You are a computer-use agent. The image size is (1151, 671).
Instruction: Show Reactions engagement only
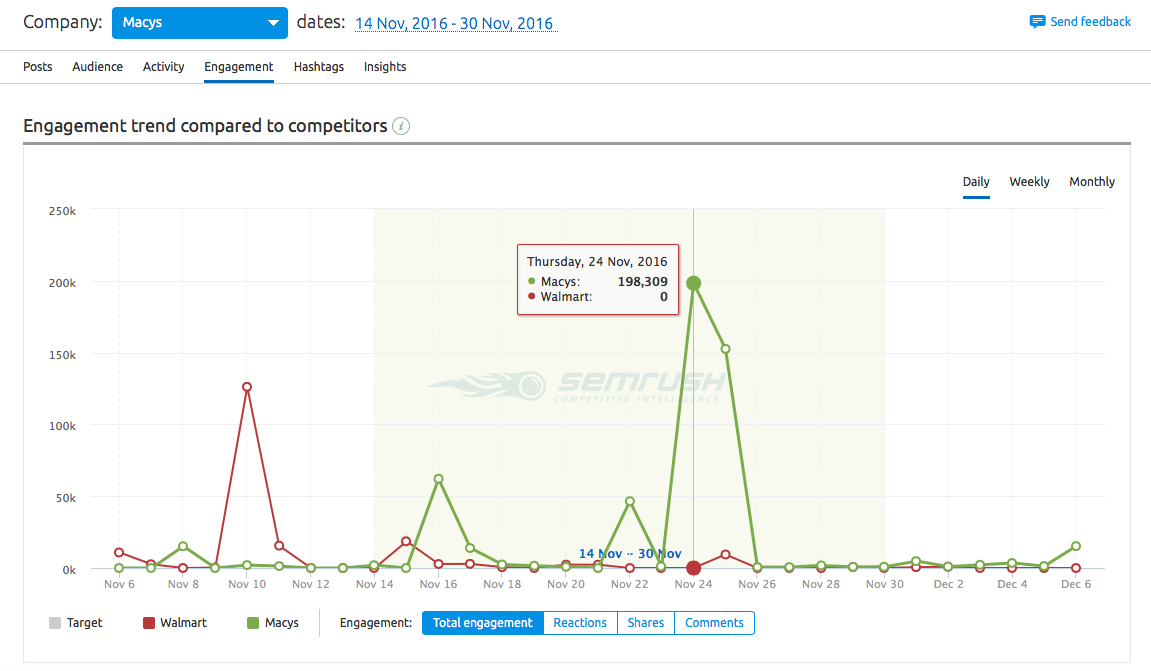(580, 623)
